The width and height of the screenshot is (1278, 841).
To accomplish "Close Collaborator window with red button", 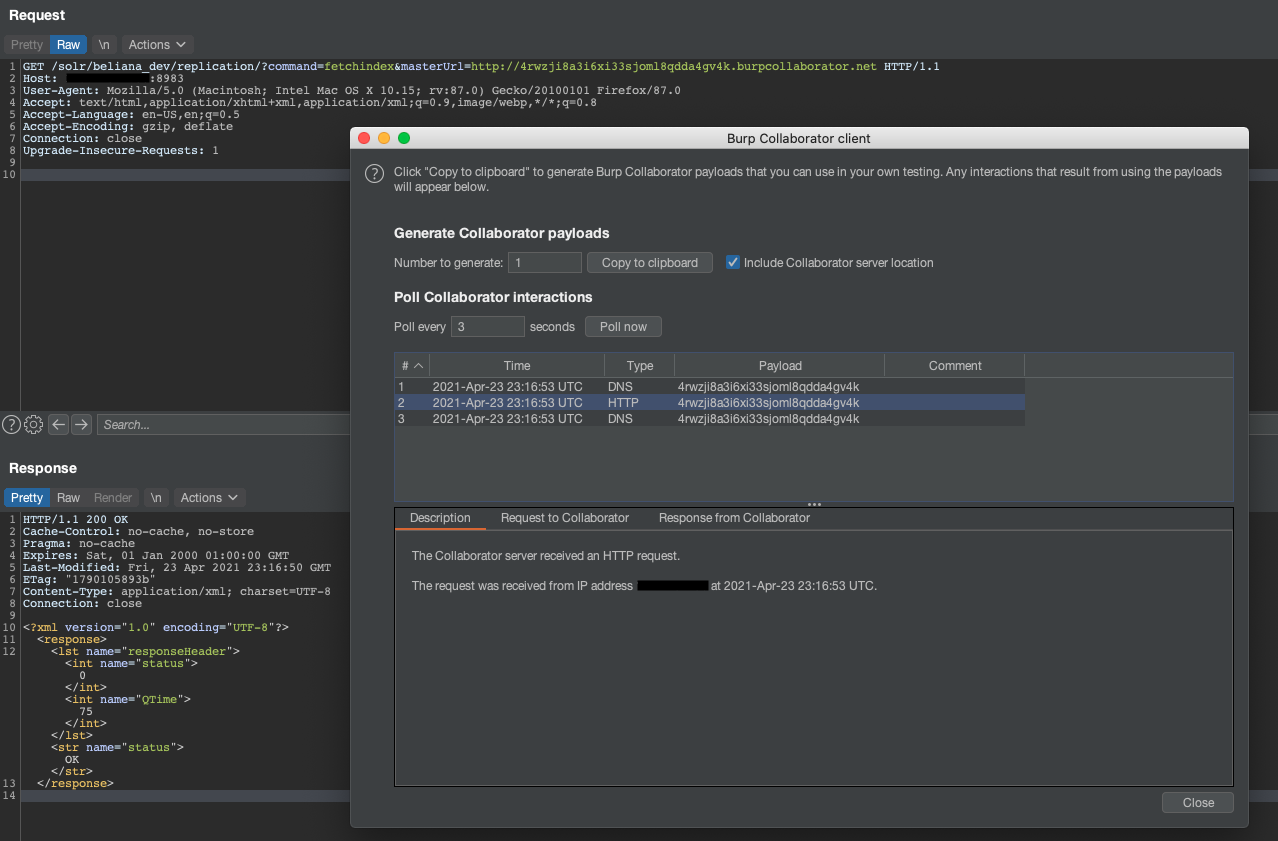I will coord(364,138).
